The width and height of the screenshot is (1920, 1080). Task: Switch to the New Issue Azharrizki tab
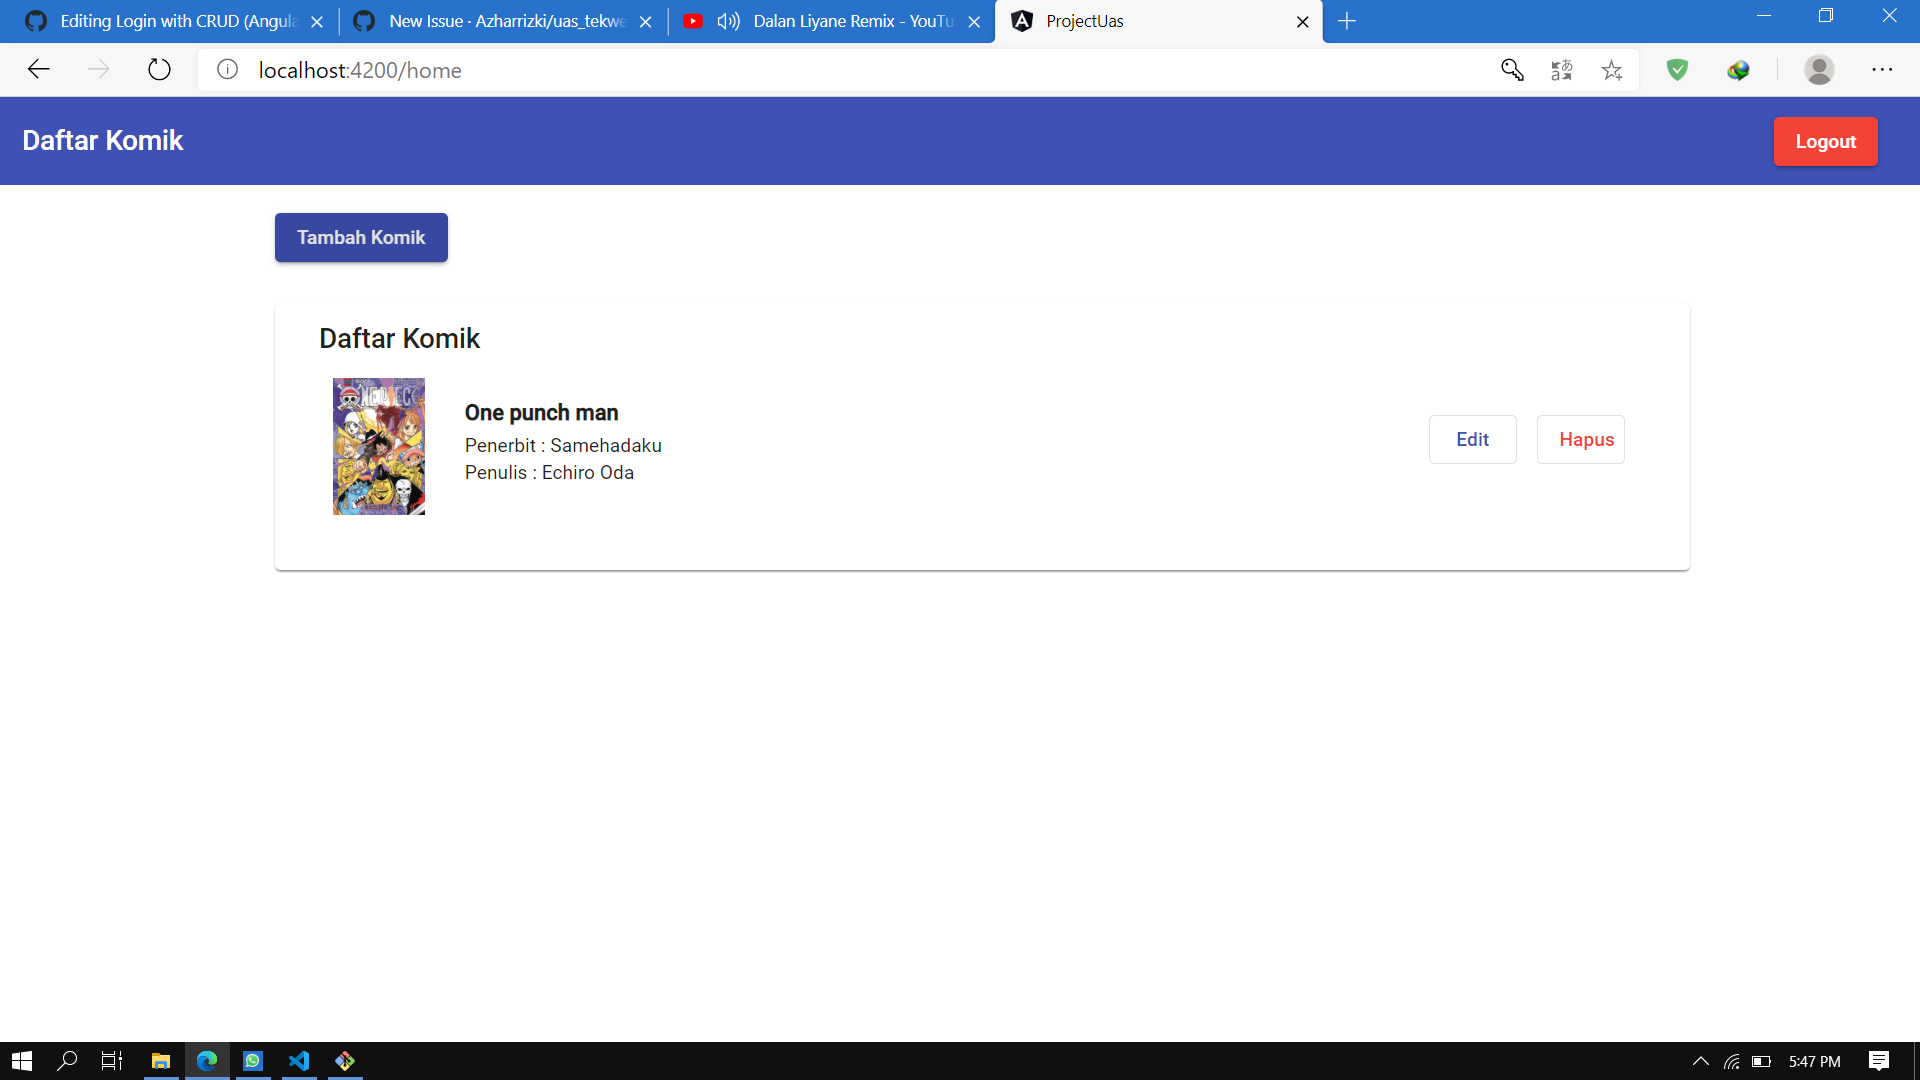coord(503,21)
